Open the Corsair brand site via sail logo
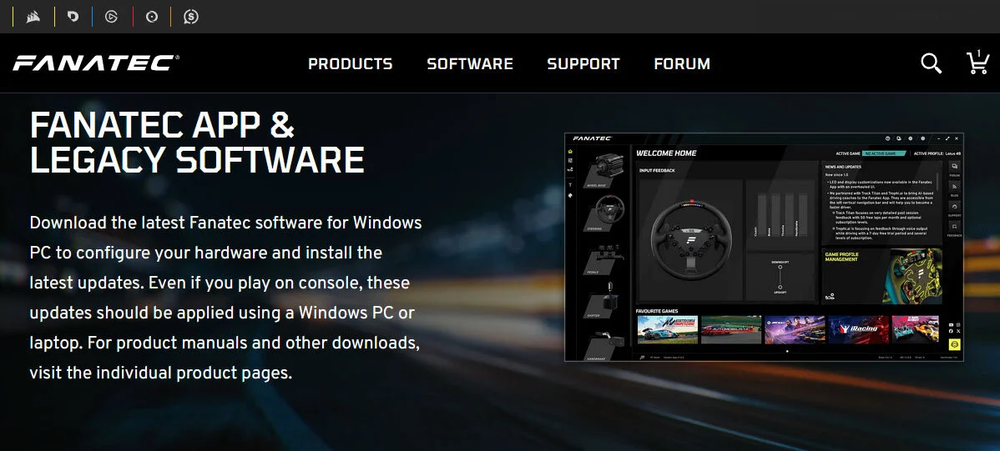 (x=34, y=17)
